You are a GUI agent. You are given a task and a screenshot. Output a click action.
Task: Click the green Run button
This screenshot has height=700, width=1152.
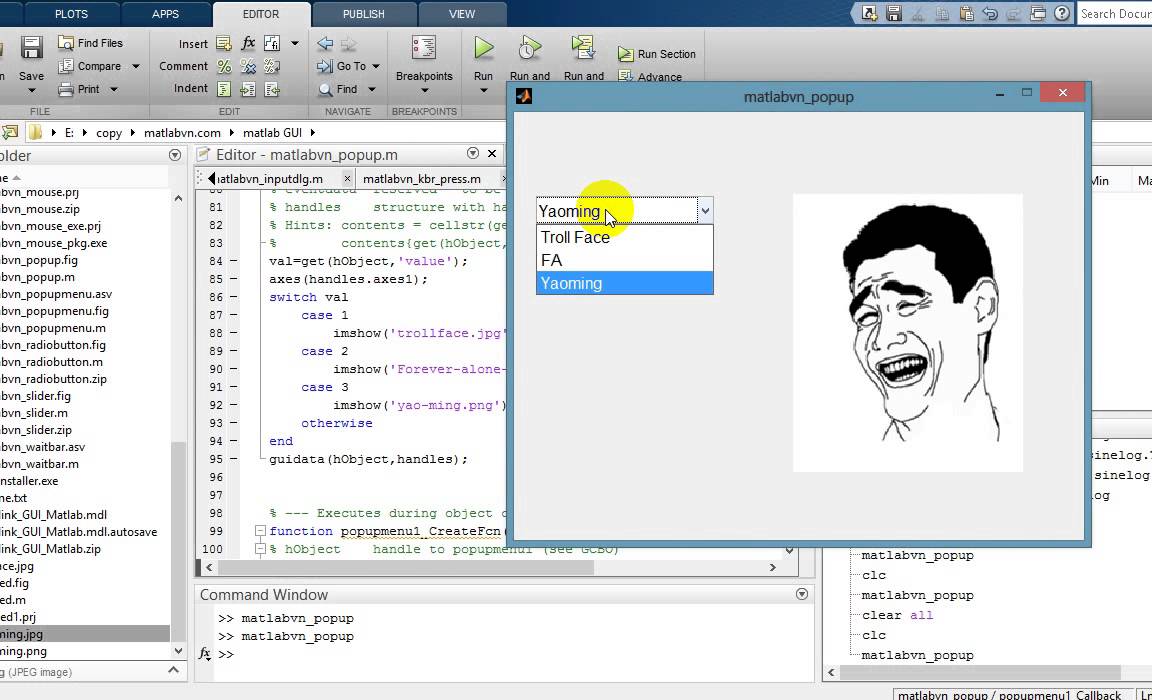pyautogui.click(x=483, y=48)
